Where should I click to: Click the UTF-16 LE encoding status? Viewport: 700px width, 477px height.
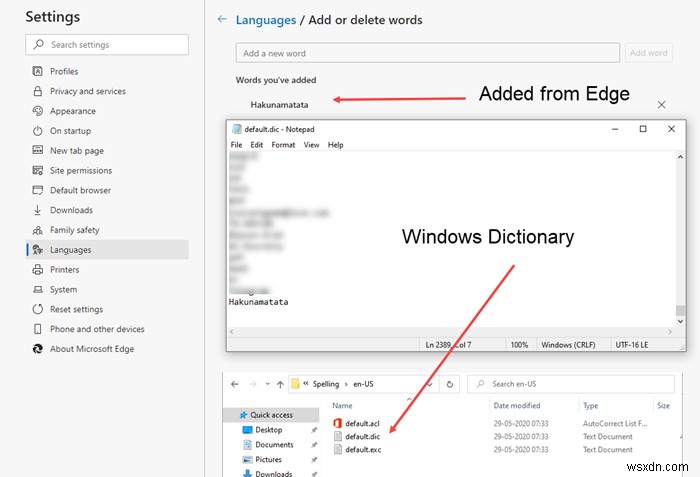point(632,345)
